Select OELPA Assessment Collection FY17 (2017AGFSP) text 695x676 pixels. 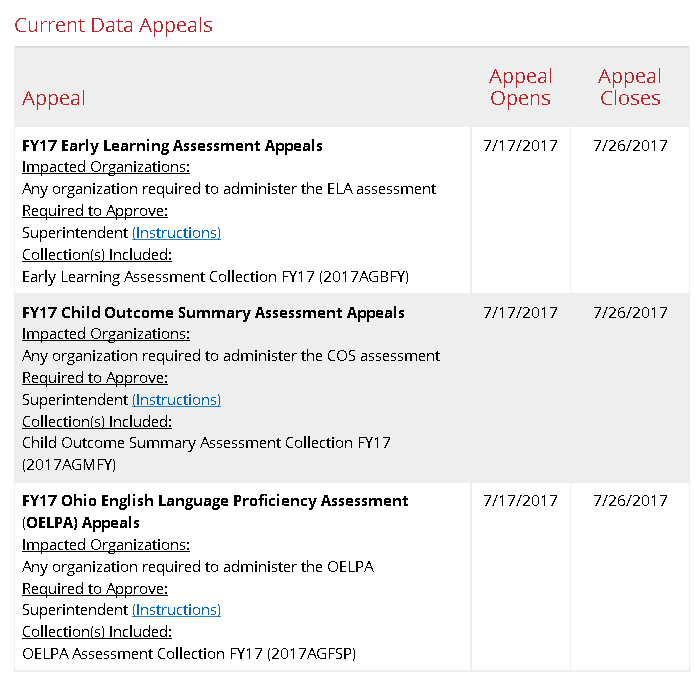point(189,654)
